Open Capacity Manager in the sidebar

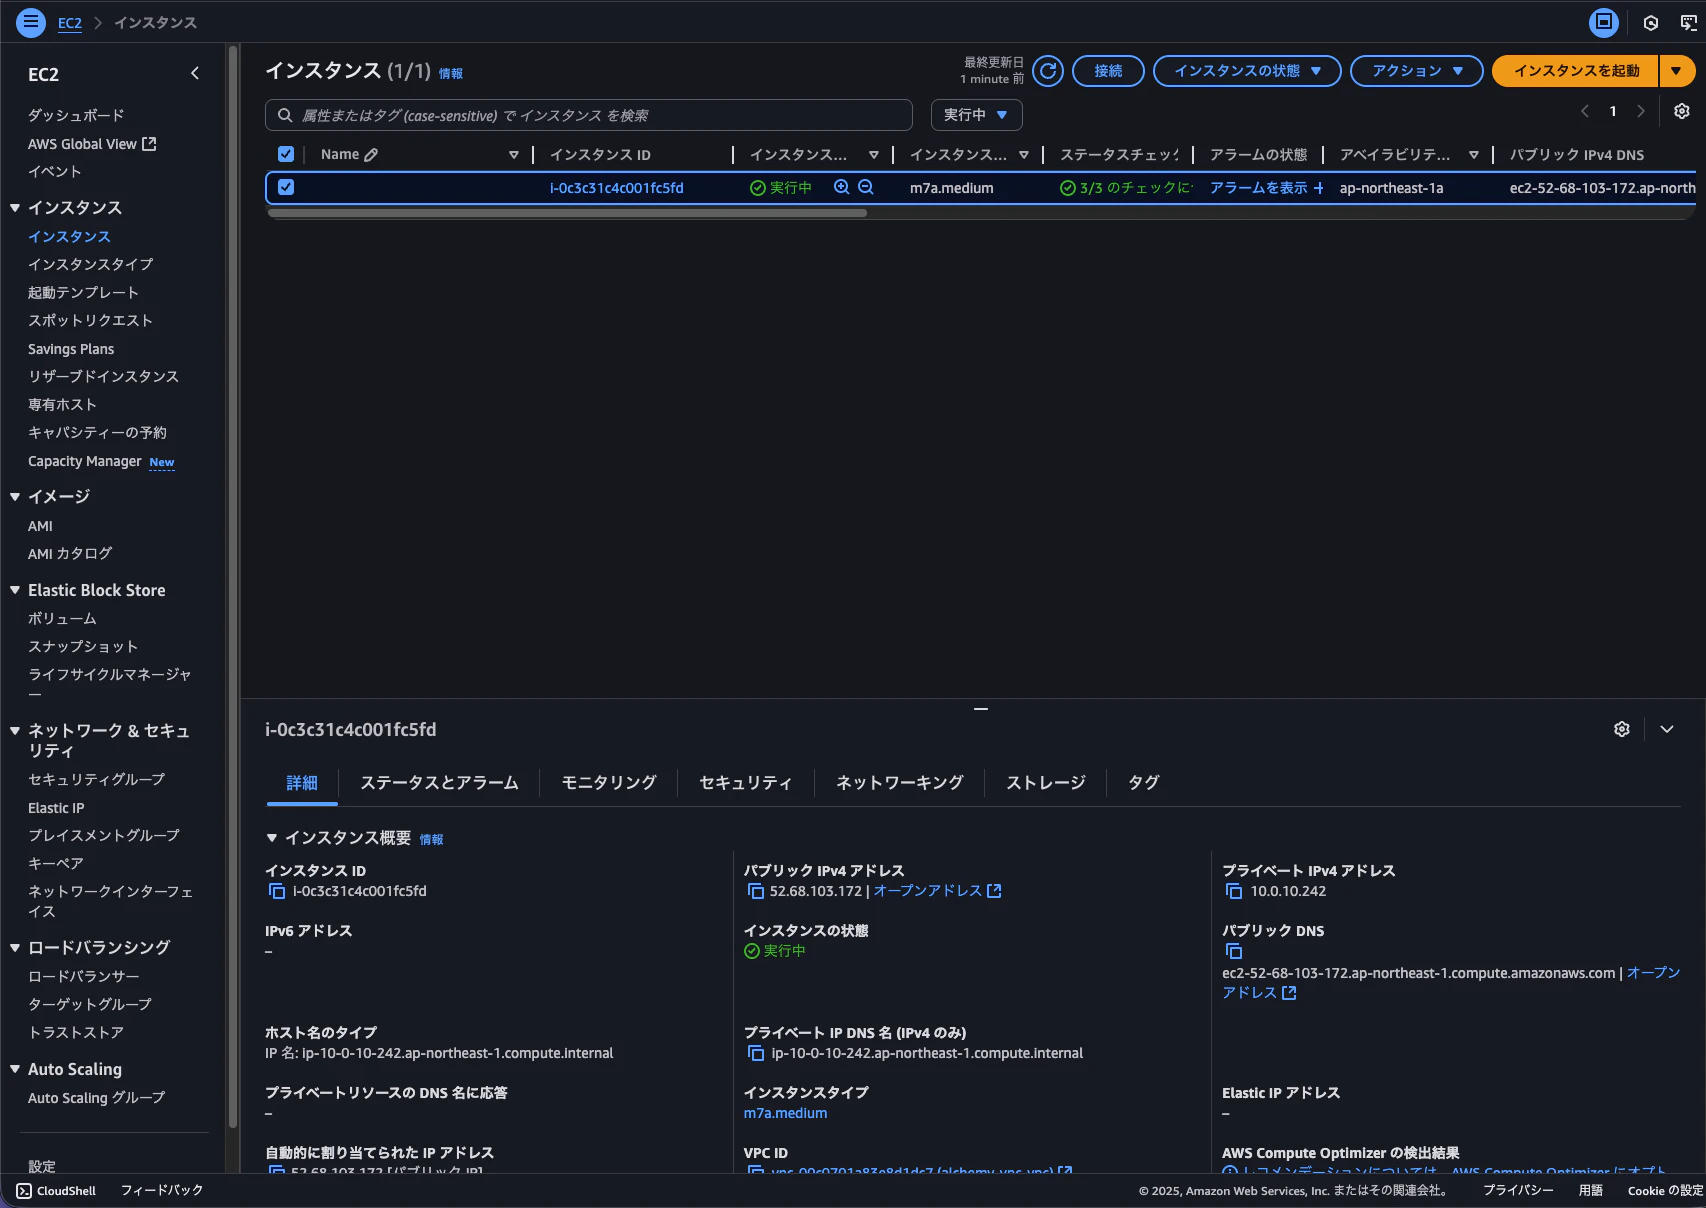85,461
